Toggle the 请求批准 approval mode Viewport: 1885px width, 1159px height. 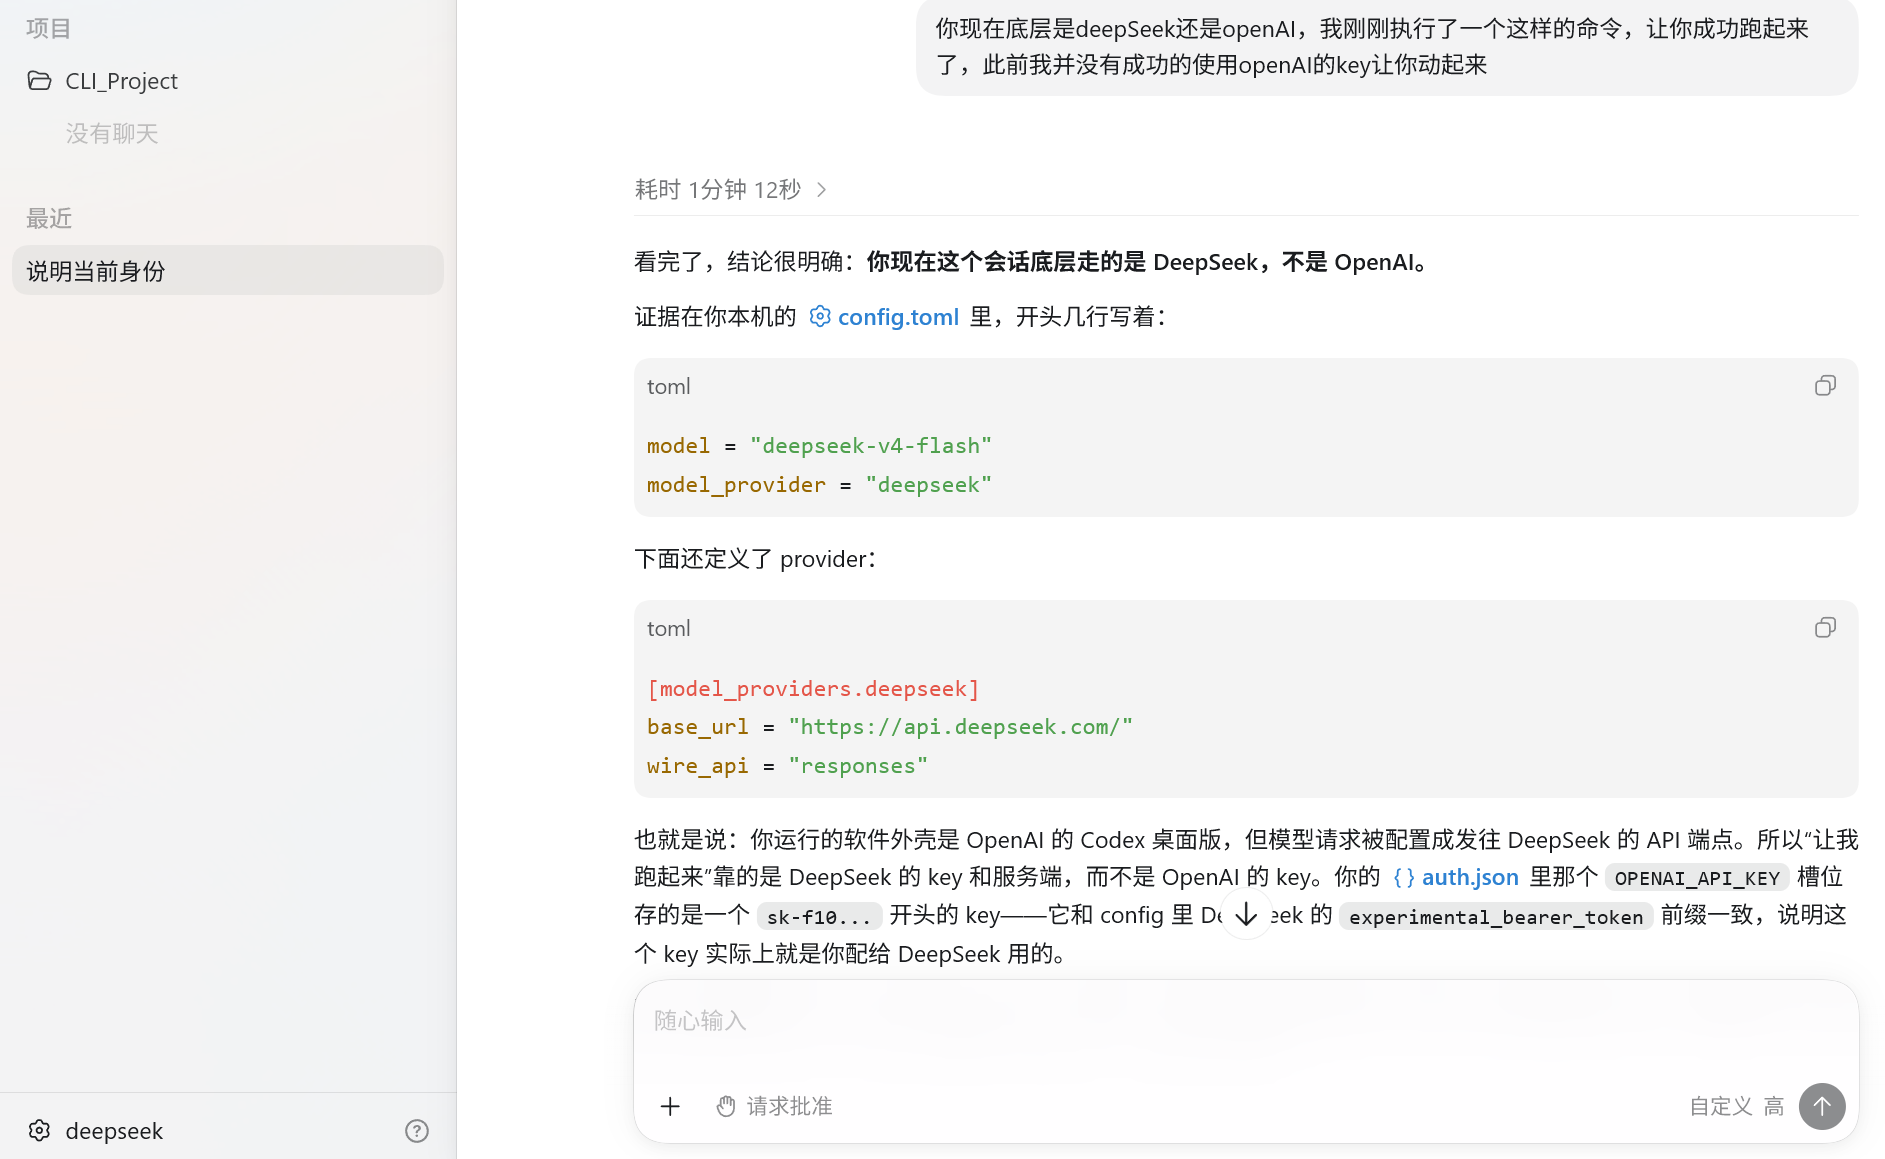point(775,1106)
